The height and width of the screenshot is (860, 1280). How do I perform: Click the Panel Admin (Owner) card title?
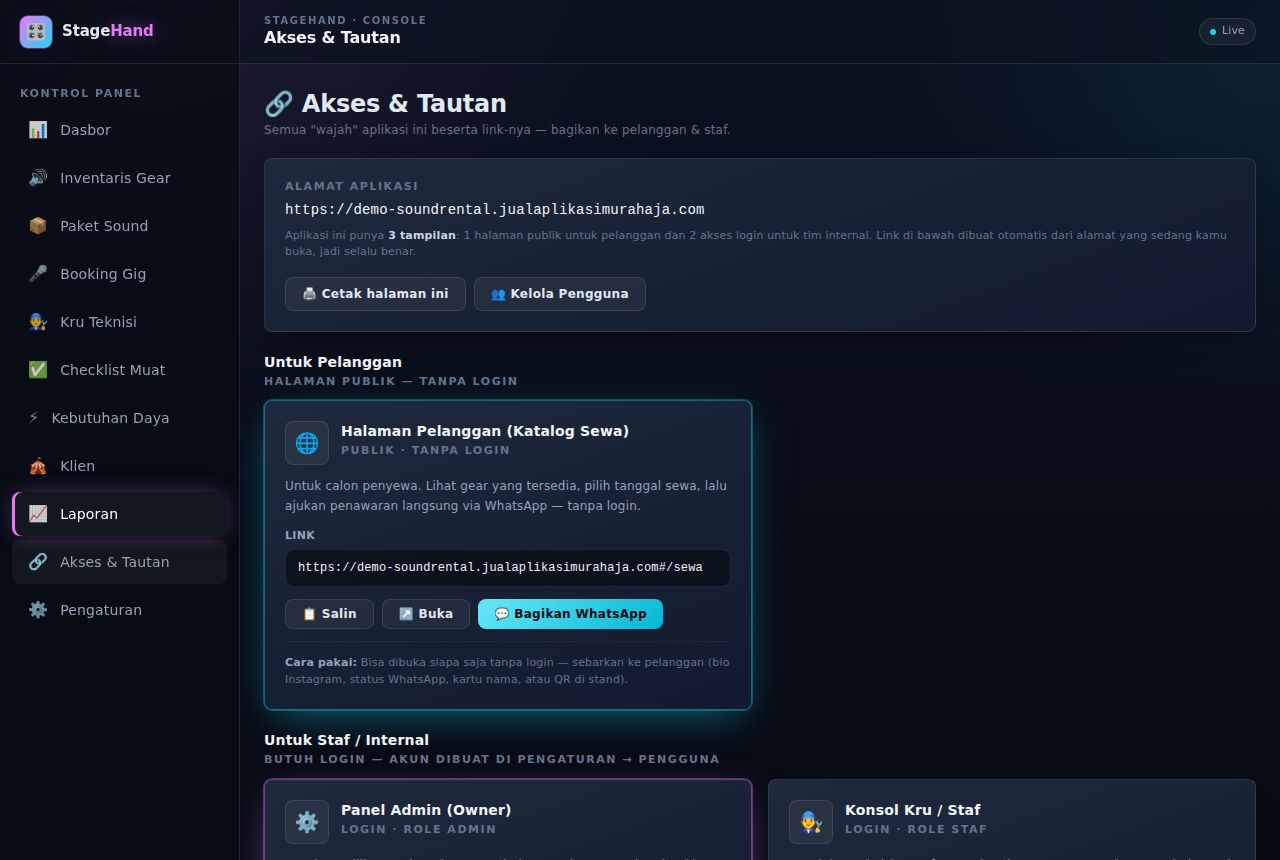click(x=426, y=810)
